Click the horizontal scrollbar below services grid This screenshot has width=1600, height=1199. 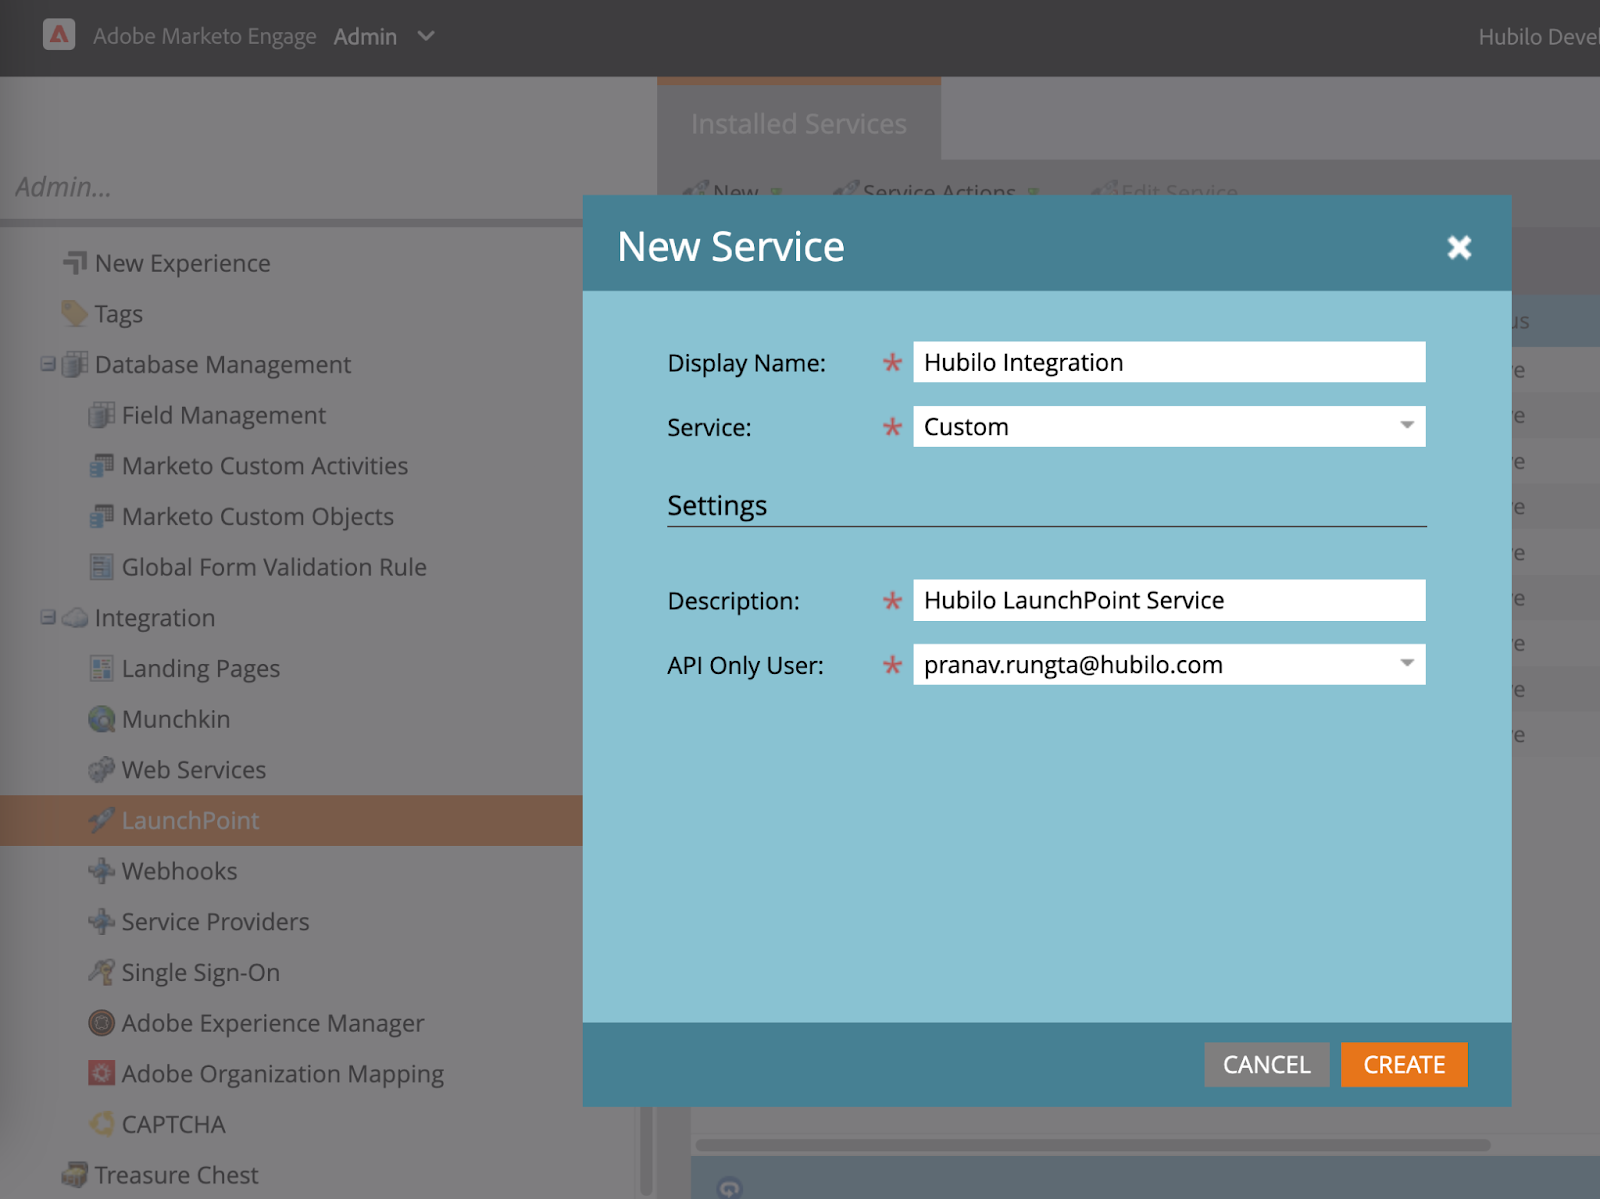coord(1092,1145)
